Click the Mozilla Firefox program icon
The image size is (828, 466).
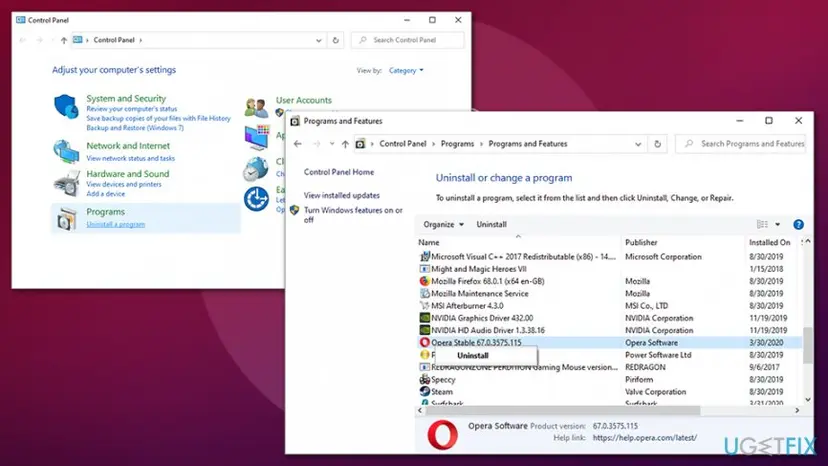pyautogui.click(x=425, y=281)
